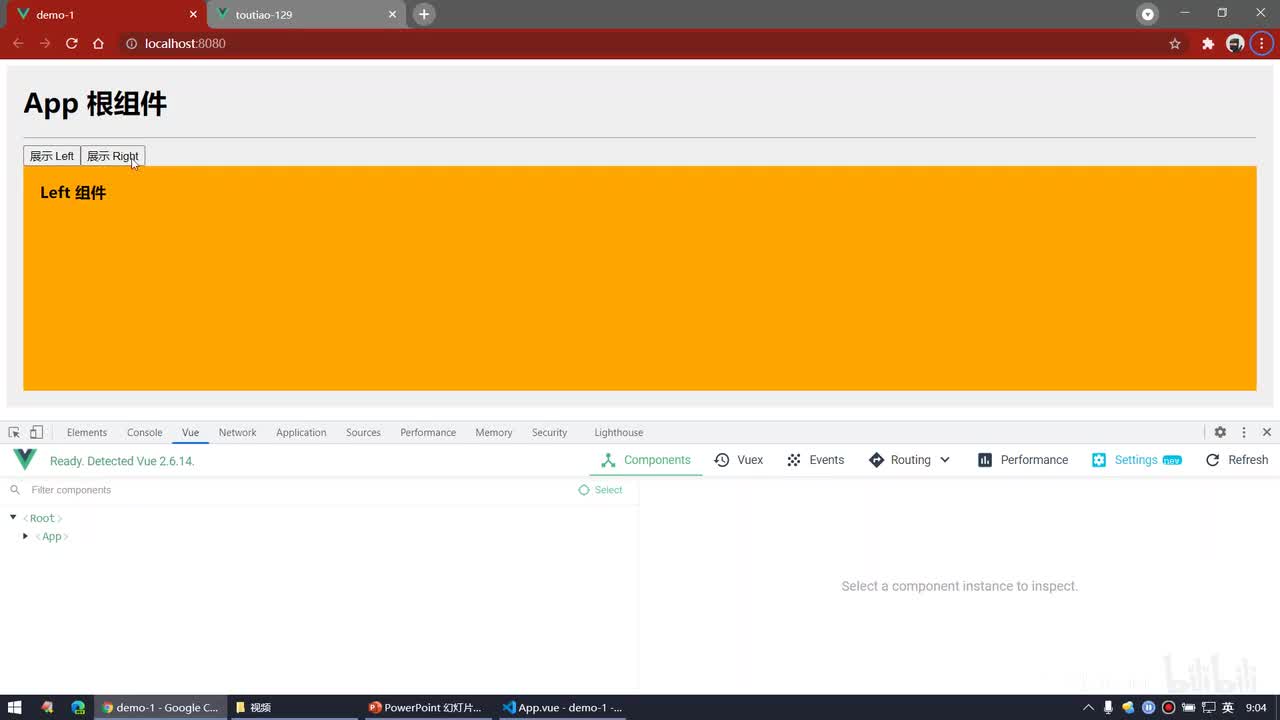This screenshot has width=1280, height=720.
Task: Open the Application DevTools tab
Action: coord(301,432)
